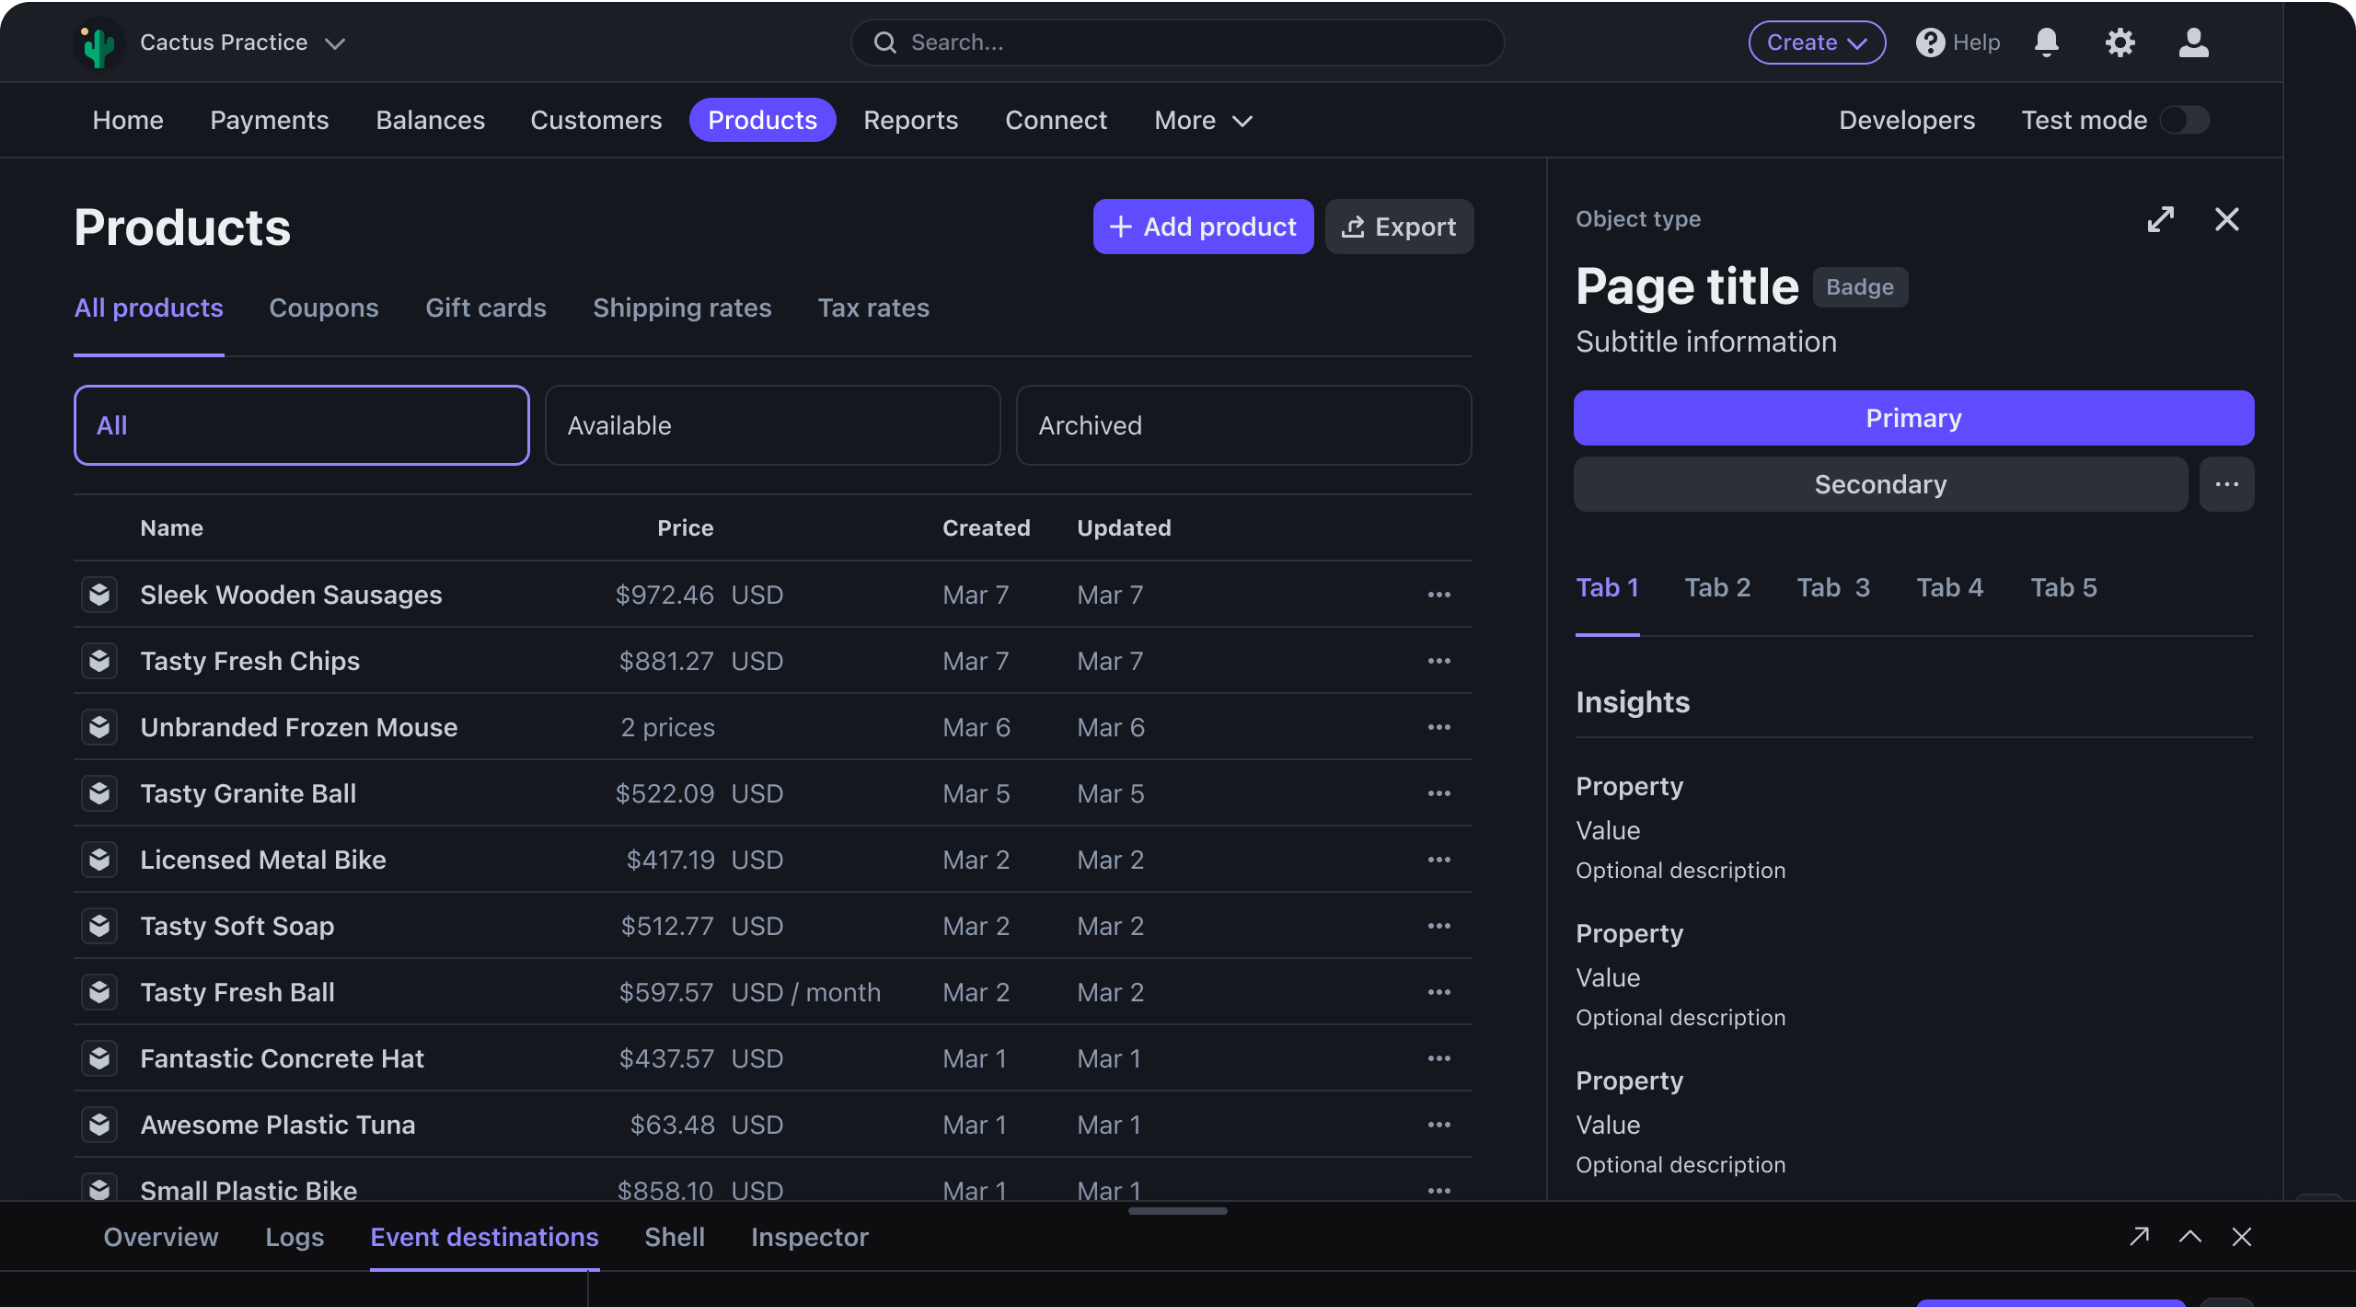
Task: Pop out developer panel with arrow icon
Action: click(x=2139, y=1236)
